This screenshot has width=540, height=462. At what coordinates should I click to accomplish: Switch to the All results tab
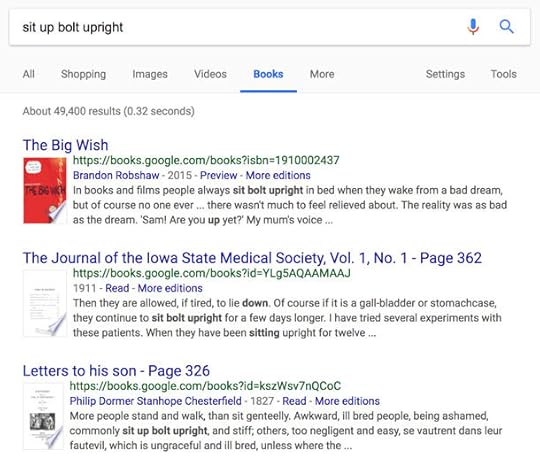click(29, 74)
